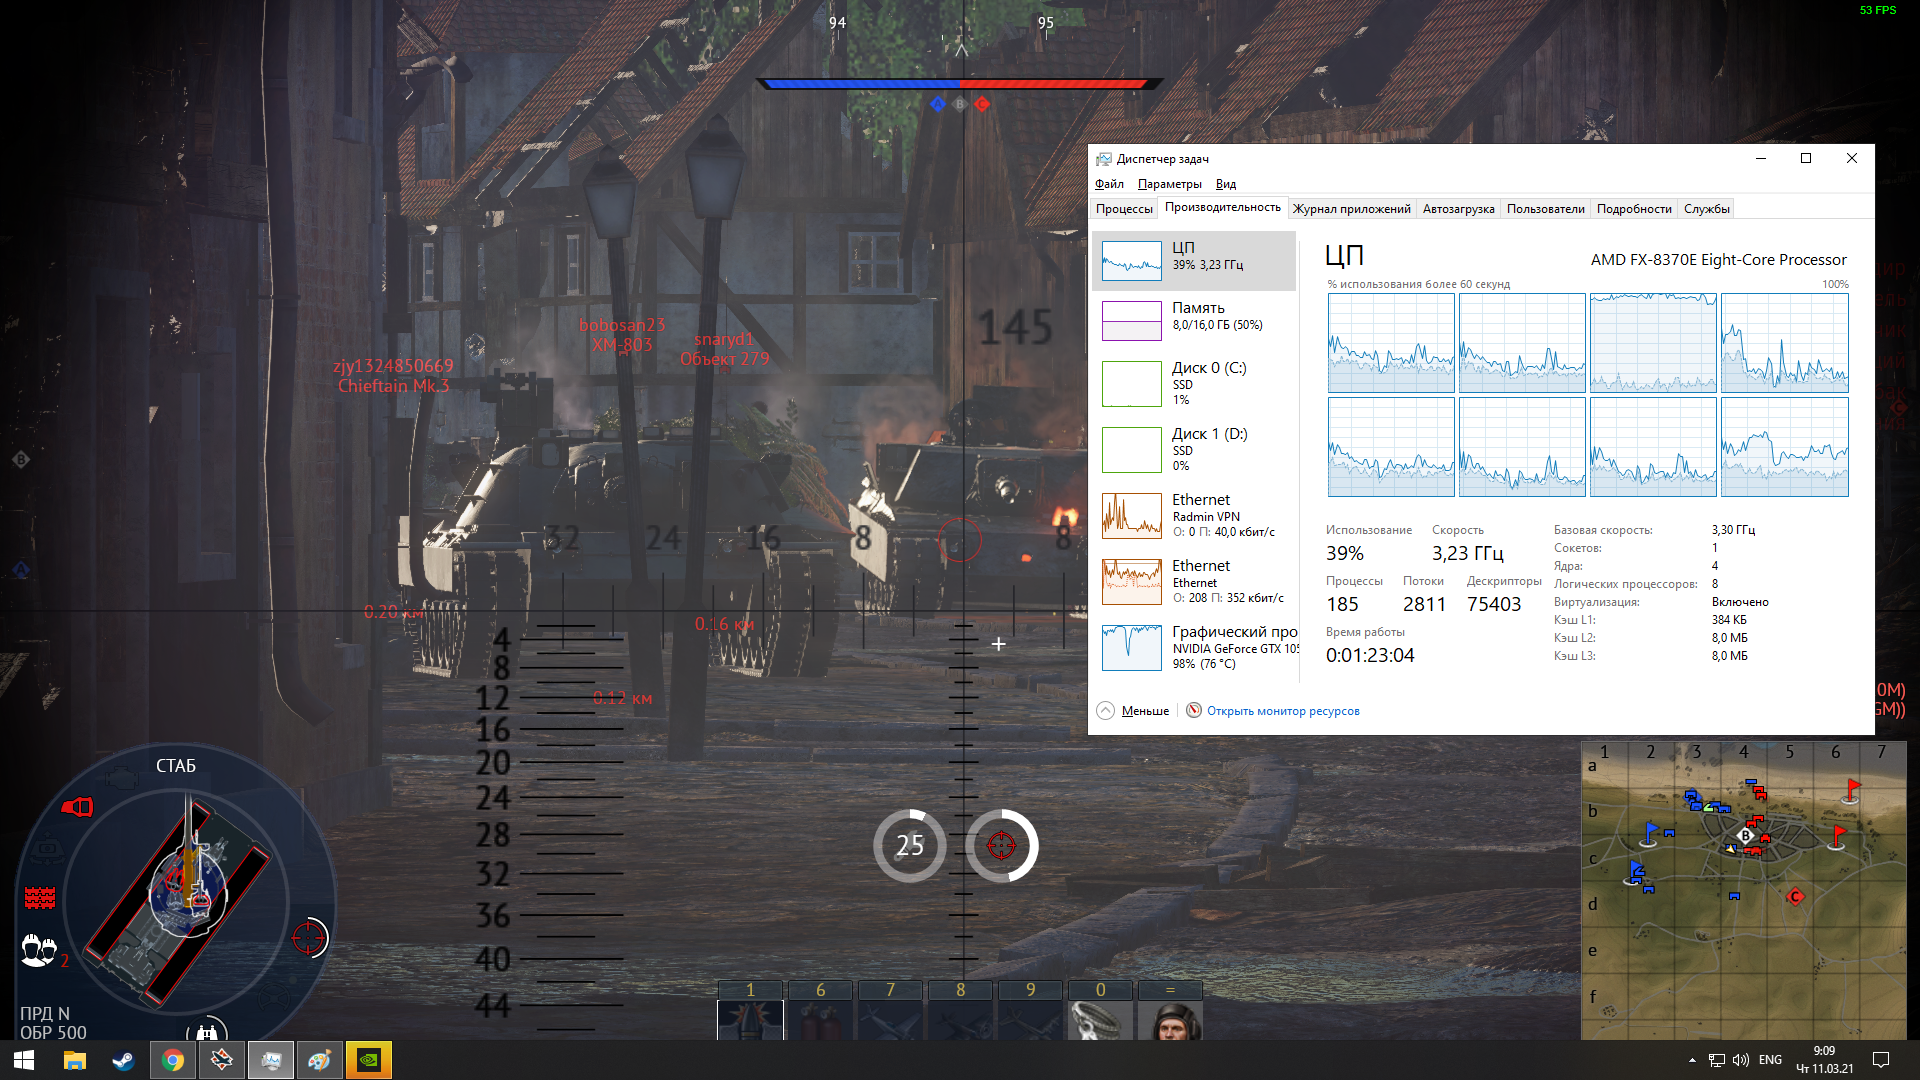Viewport: 1920px width, 1080px height.
Task: Click the red target aiming progress circle
Action: tap(1002, 846)
